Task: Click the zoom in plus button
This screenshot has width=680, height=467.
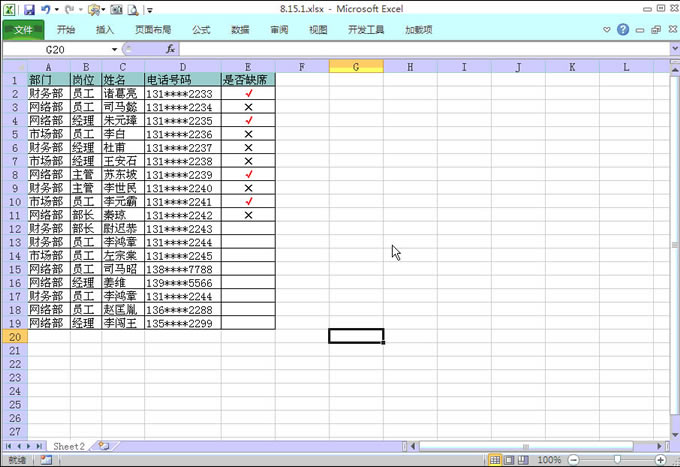Action: pos(660,460)
